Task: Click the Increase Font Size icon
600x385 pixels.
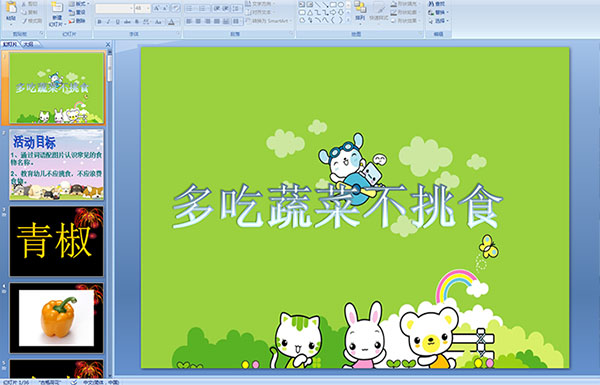Action: [157, 8]
